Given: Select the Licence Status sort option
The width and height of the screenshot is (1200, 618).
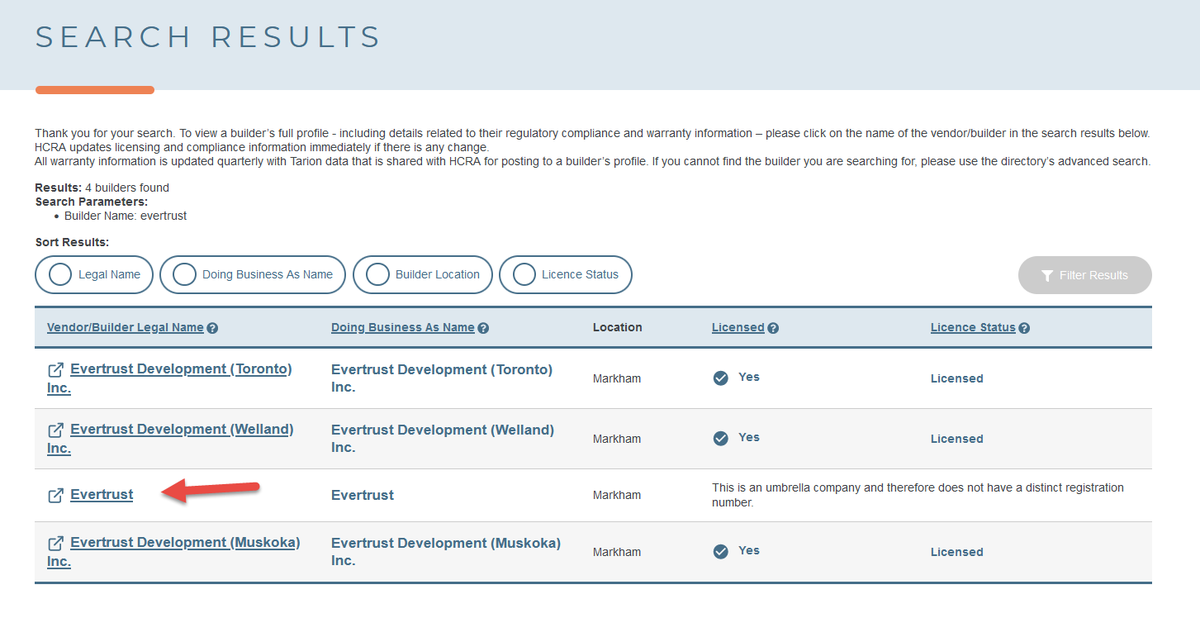Looking at the screenshot, I should (x=565, y=274).
